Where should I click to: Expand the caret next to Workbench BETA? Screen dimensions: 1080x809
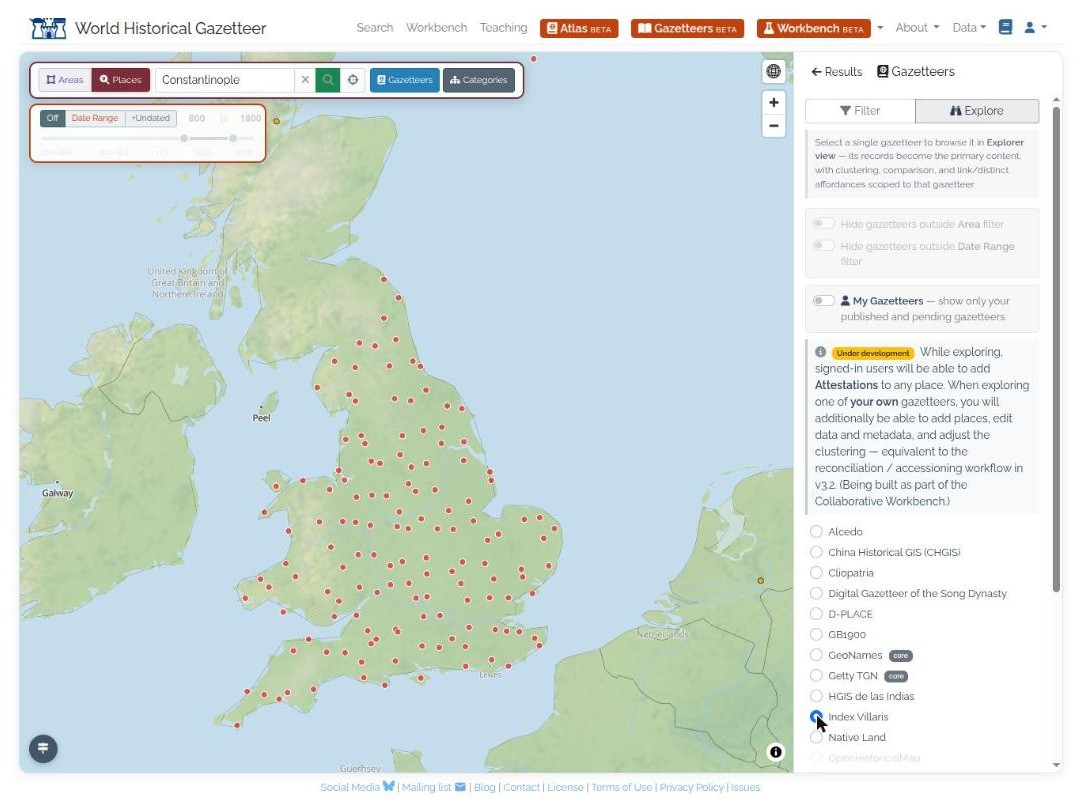(x=880, y=28)
